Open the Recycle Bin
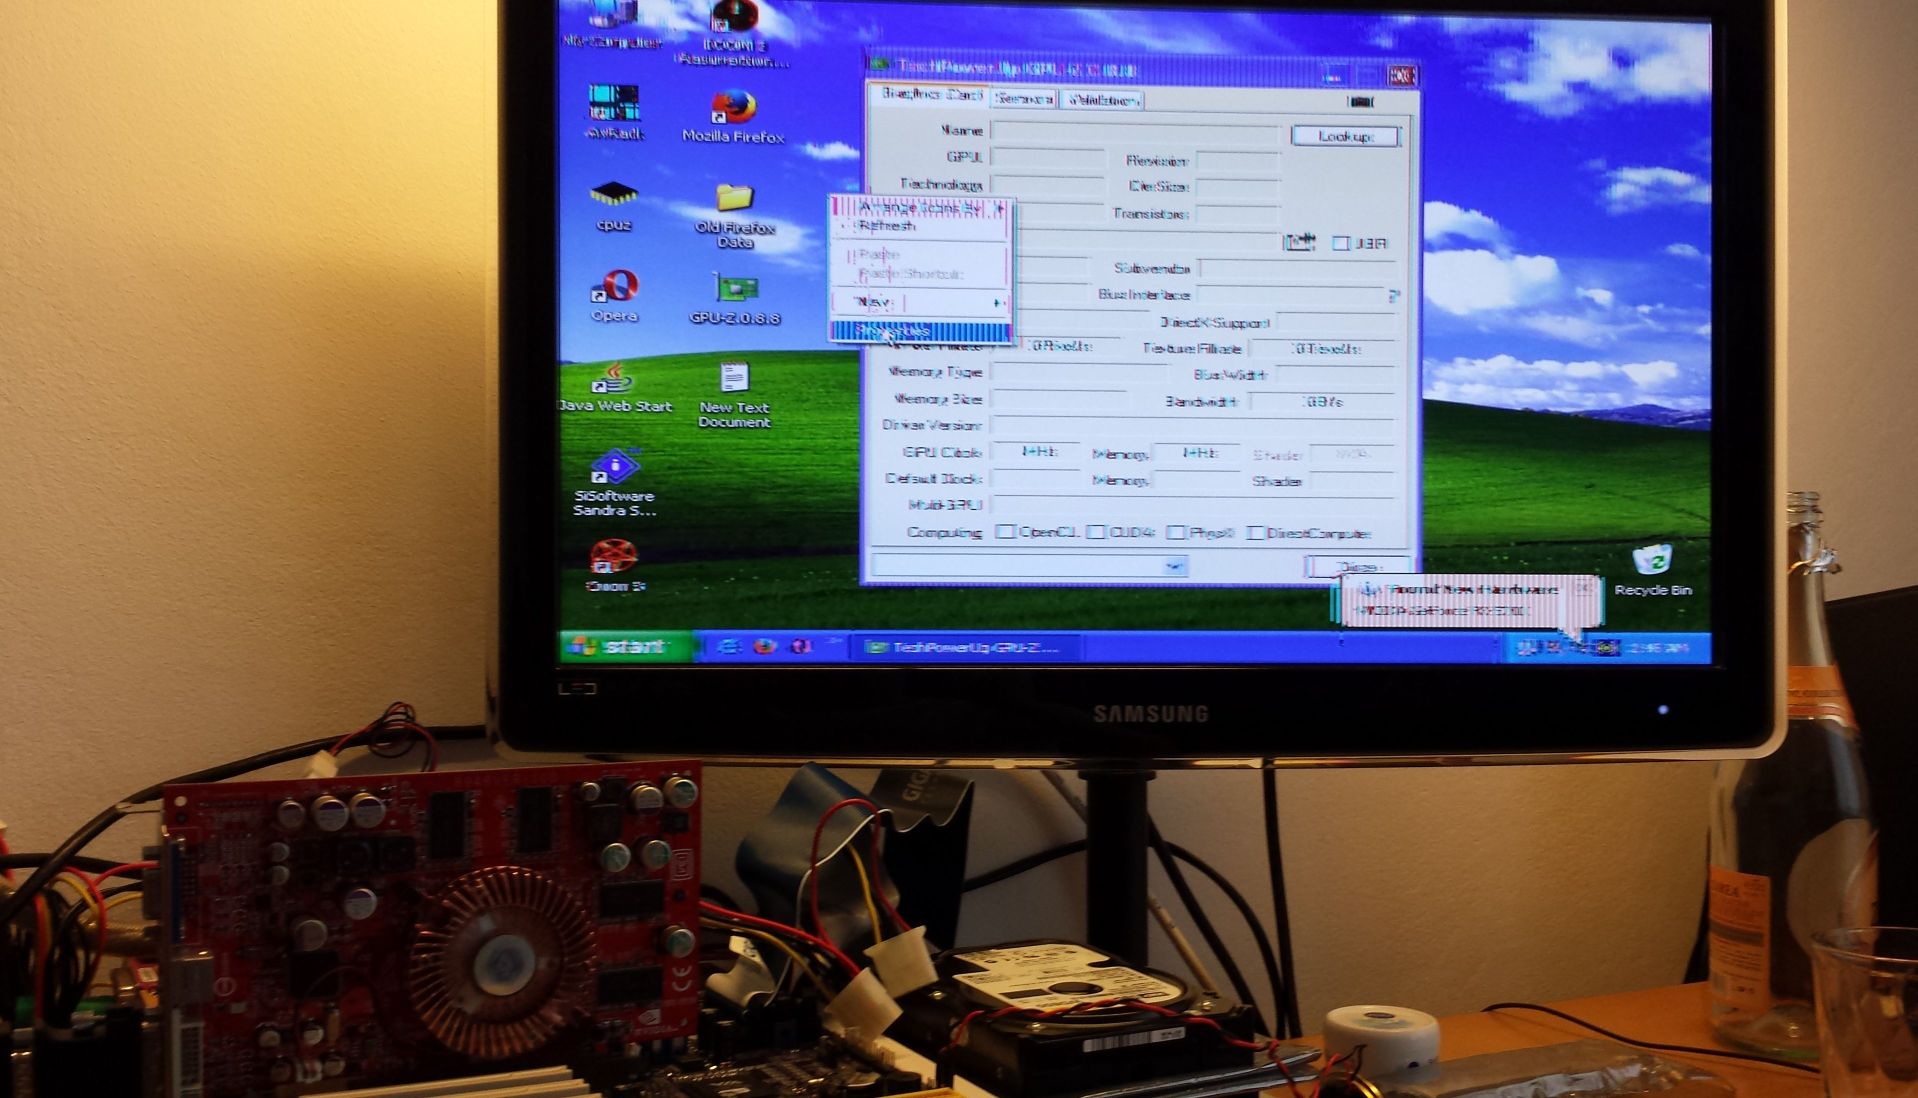This screenshot has width=1918, height=1098. pyautogui.click(x=1652, y=570)
